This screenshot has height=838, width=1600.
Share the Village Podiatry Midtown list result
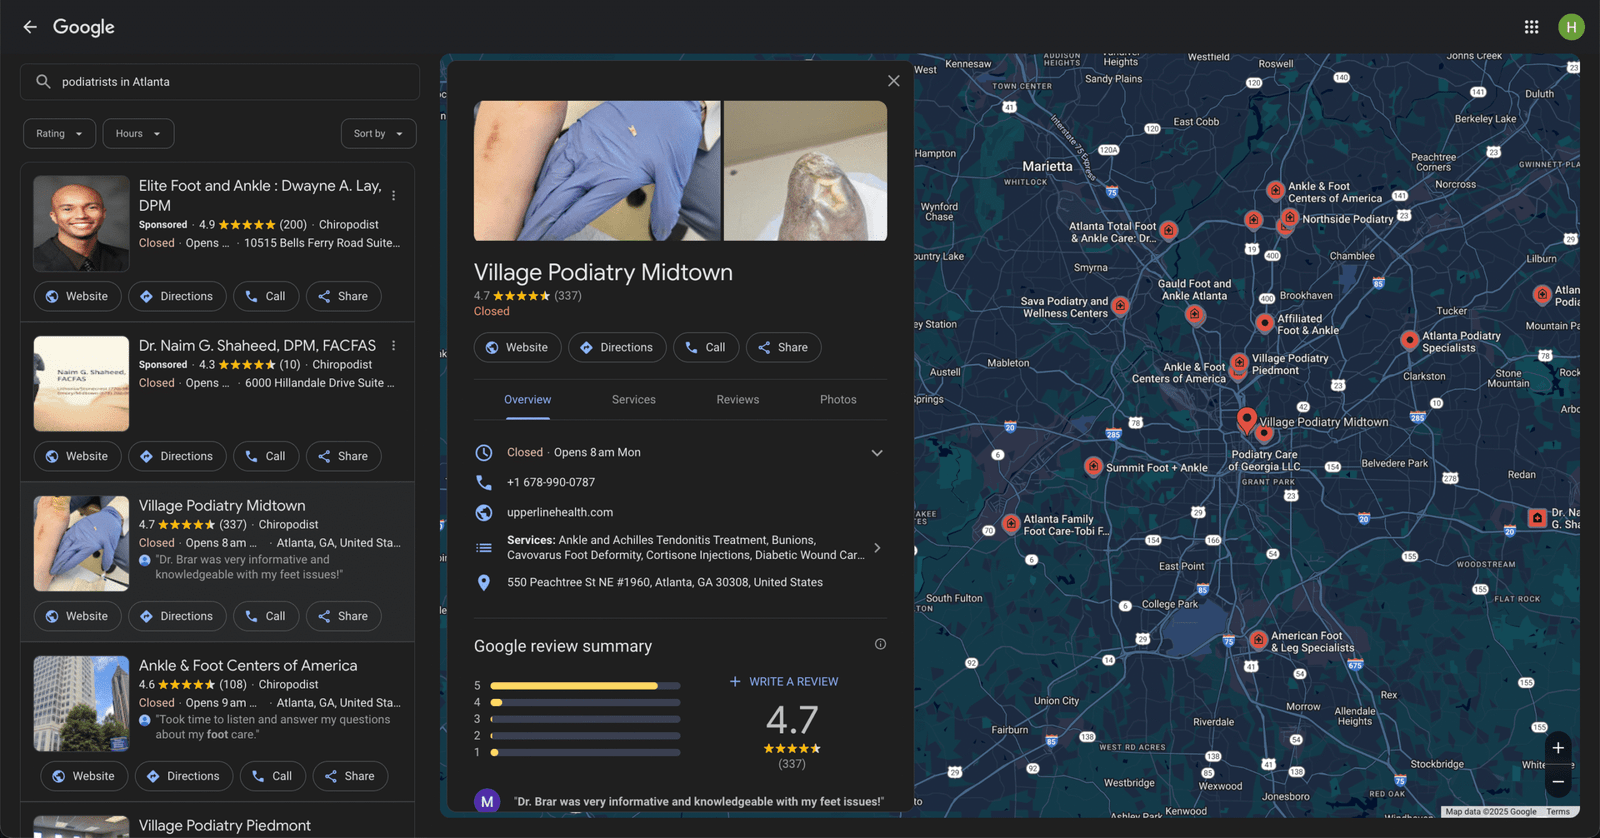[x=343, y=616]
